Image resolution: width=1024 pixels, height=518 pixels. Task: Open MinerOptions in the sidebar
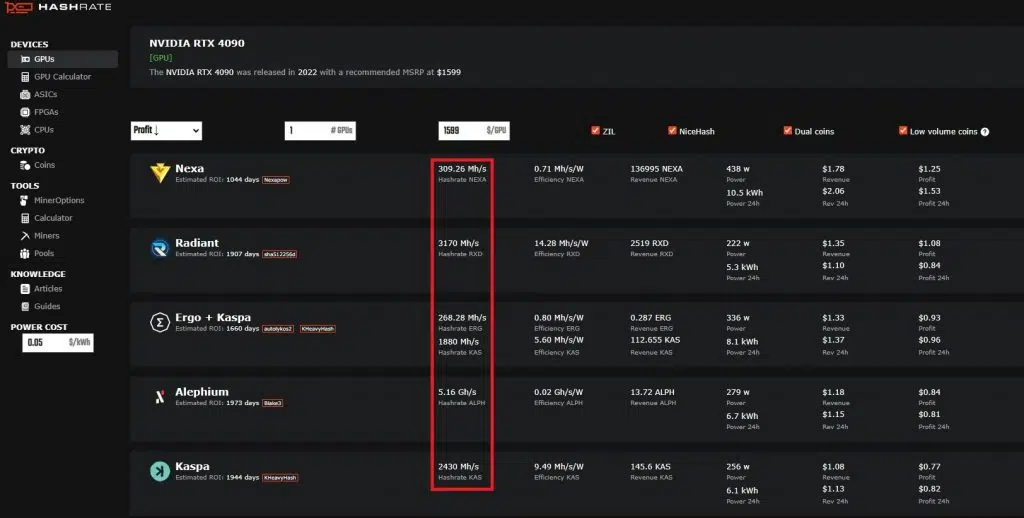[x=59, y=201]
